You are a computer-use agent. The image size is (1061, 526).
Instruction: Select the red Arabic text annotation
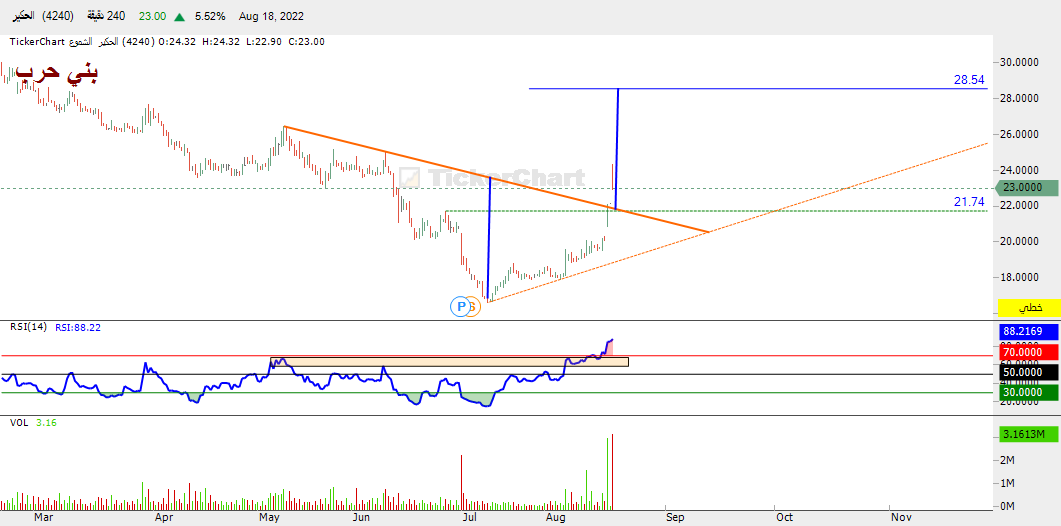coord(57,75)
